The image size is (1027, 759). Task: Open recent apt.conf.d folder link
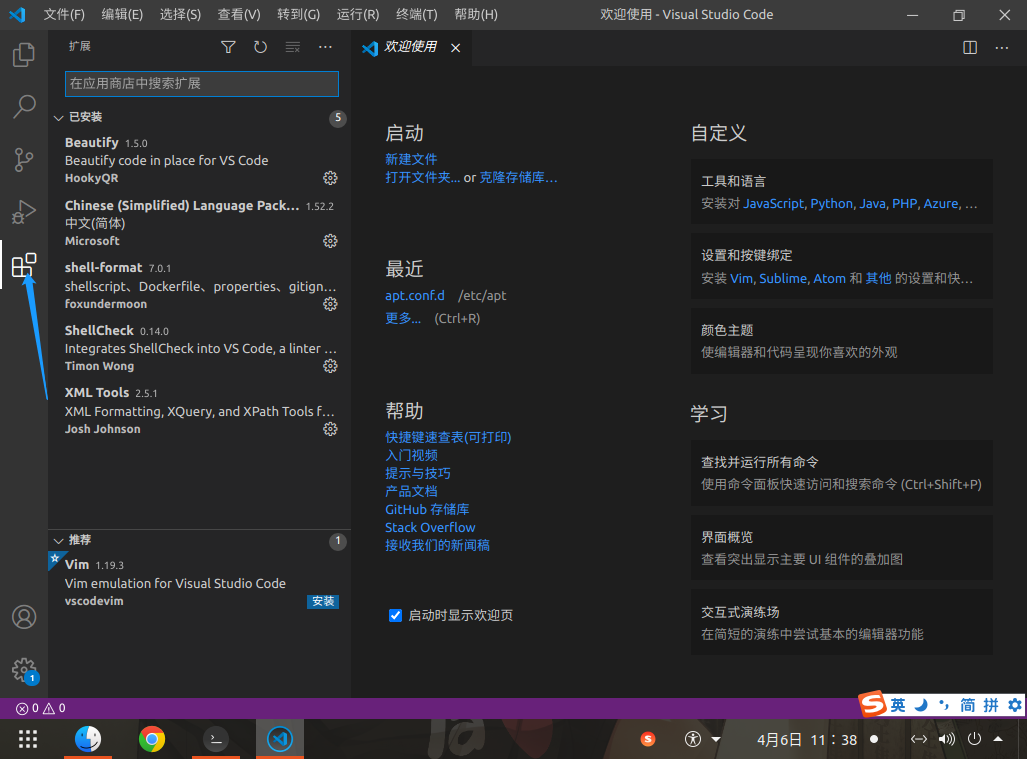[415, 295]
